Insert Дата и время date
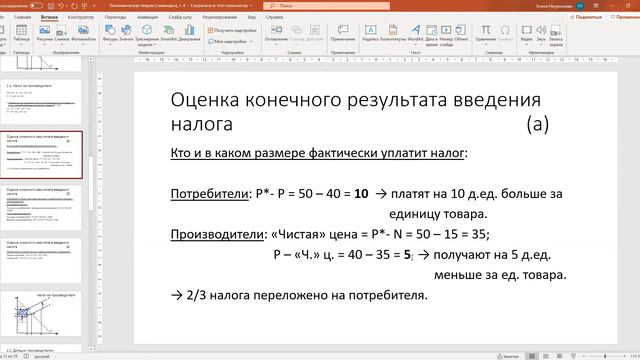640x360 pixels. pyautogui.click(x=431, y=35)
